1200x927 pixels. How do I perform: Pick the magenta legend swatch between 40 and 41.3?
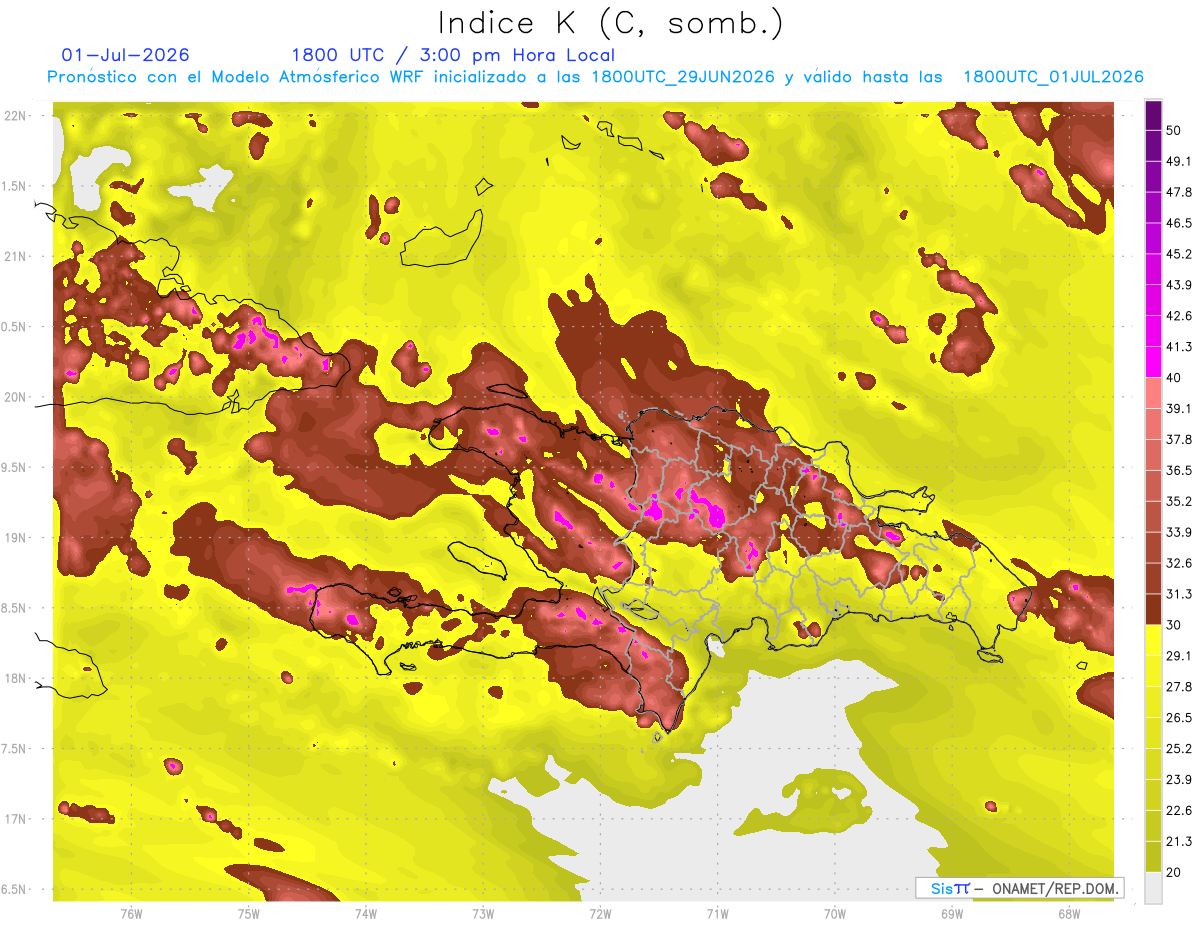tap(1153, 362)
